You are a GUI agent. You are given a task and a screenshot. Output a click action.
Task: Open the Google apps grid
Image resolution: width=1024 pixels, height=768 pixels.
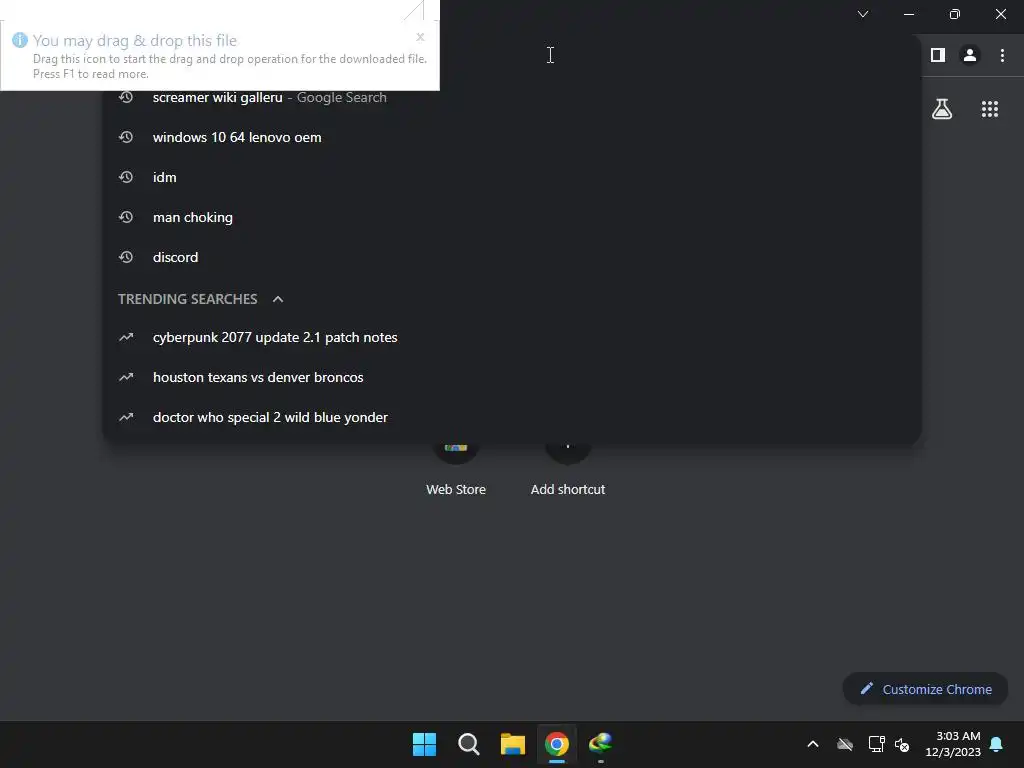tap(989, 109)
